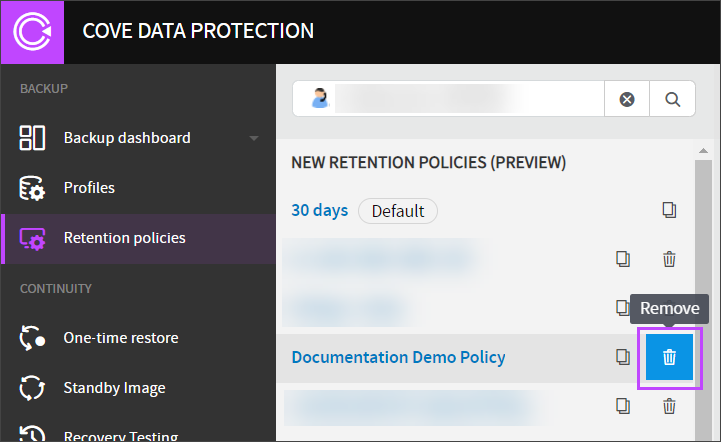Click scrollbar up arrow in policy list
The width and height of the screenshot is (721, 442).
pyautogui.click(x=703, y=152)
